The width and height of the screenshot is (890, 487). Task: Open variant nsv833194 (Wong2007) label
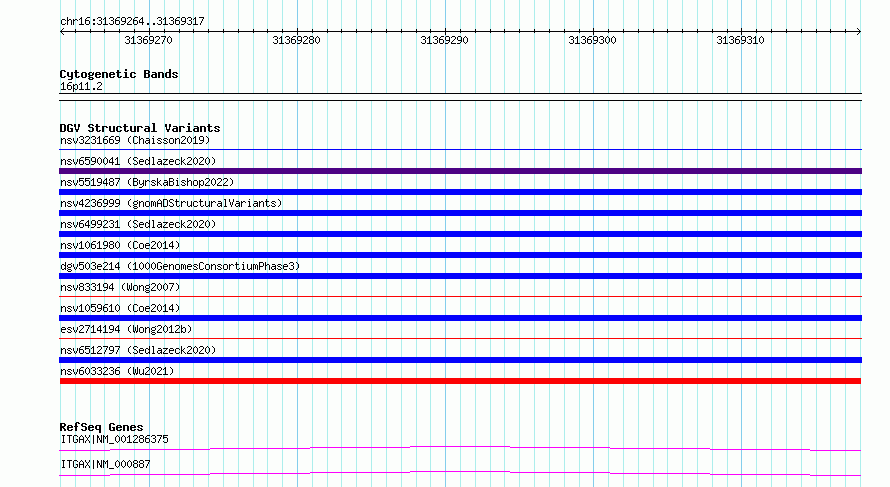[x=120, y=287]
